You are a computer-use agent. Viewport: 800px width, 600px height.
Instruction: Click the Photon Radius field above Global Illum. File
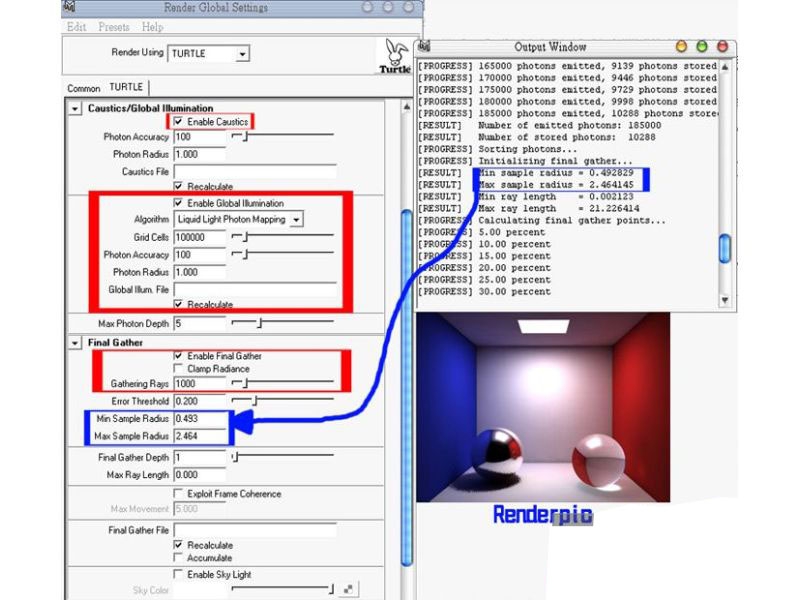[x=199, y=272]
